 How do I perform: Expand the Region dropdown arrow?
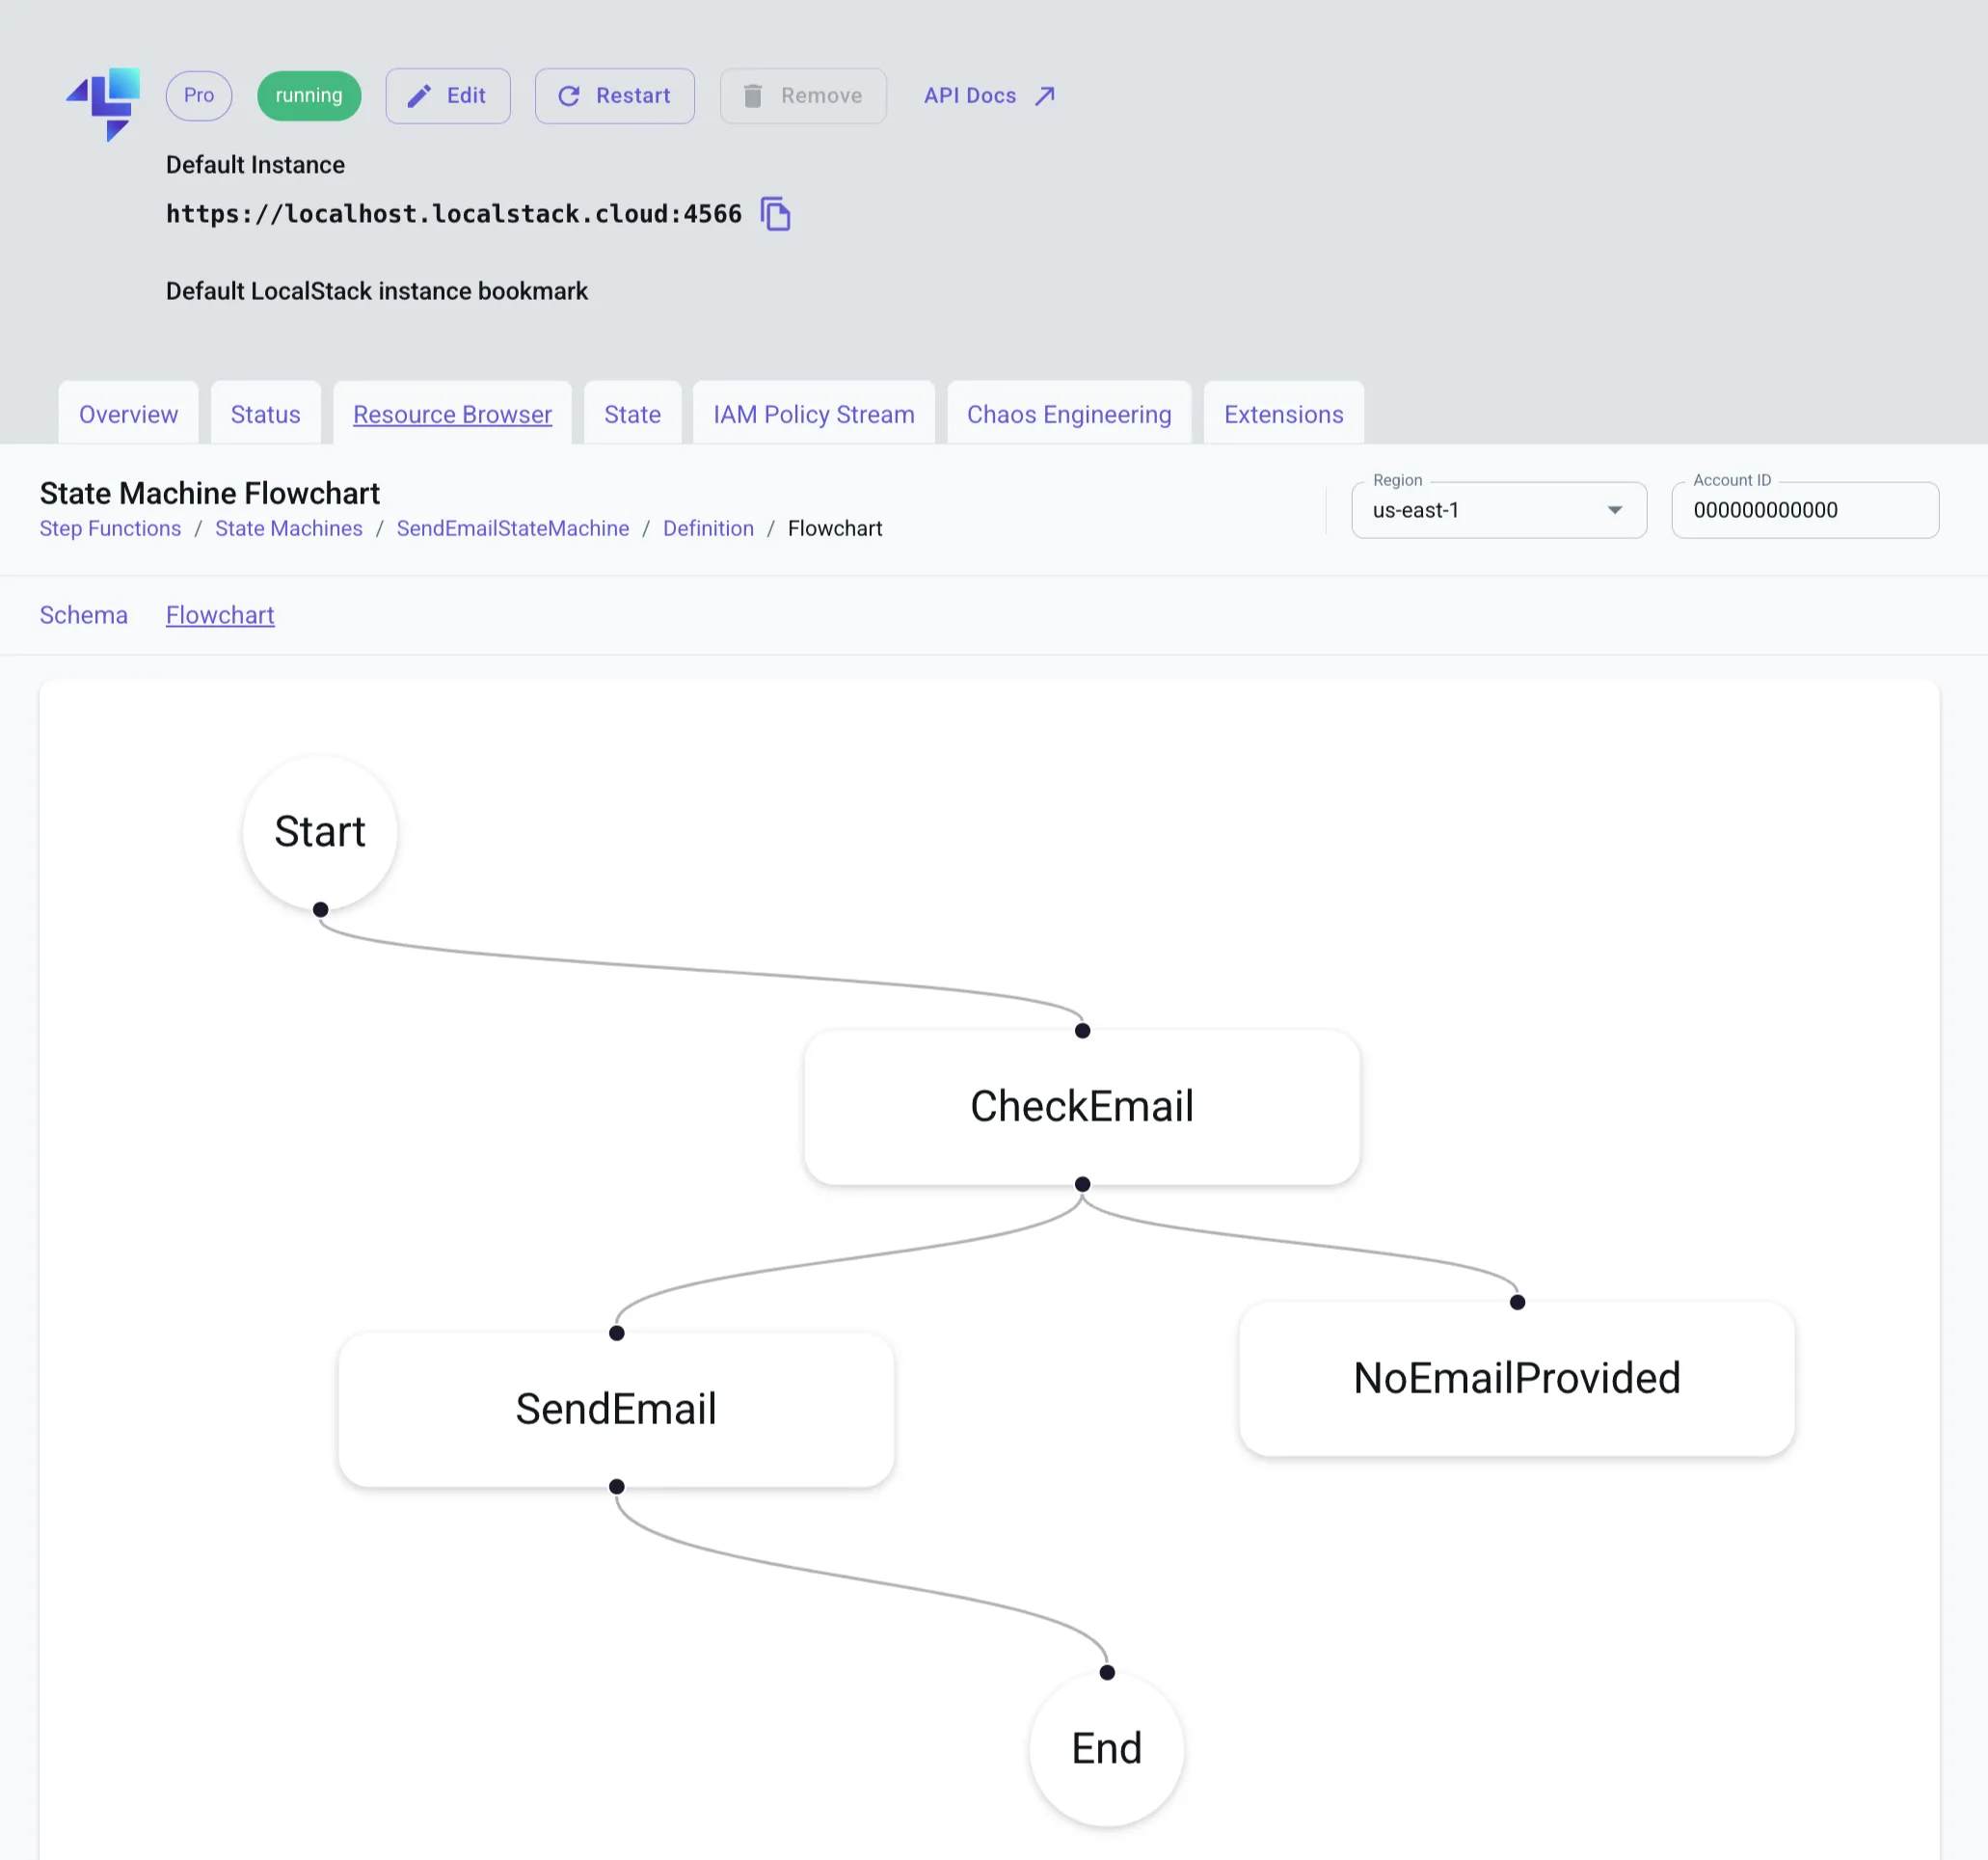point(1614,510)
